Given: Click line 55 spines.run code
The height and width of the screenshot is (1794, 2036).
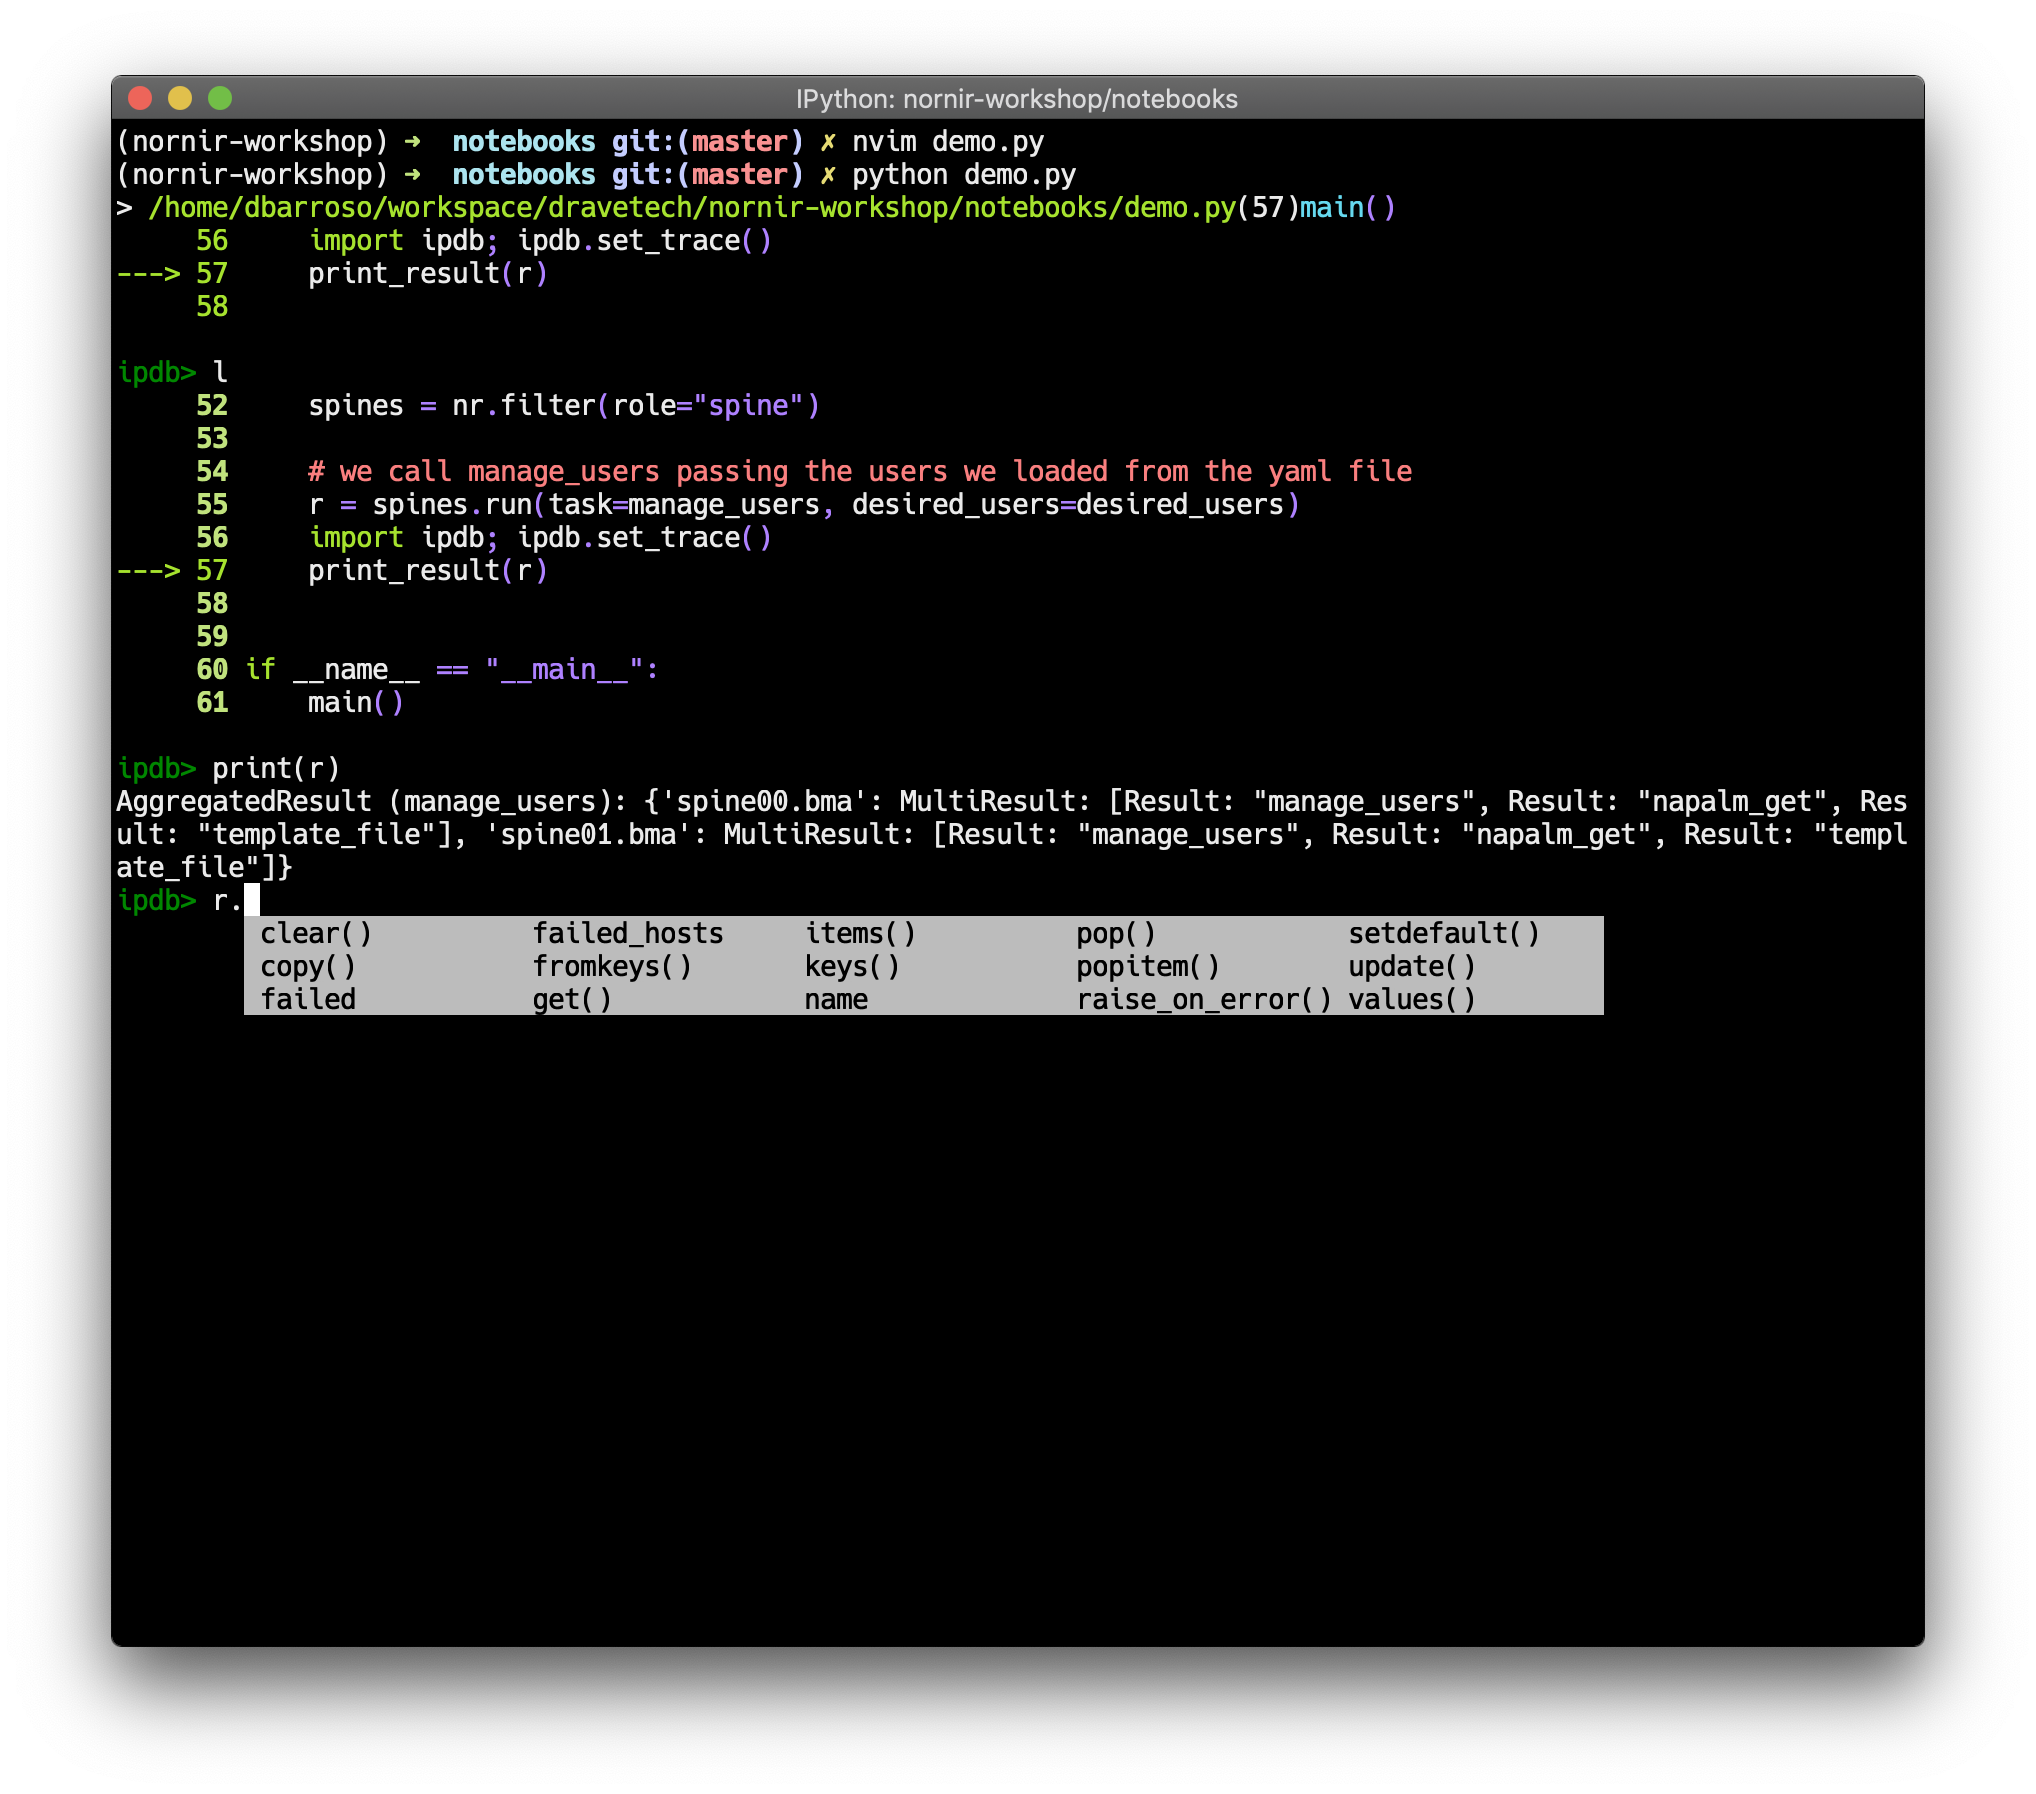Looking at the screenshot, I should (804, 504).
